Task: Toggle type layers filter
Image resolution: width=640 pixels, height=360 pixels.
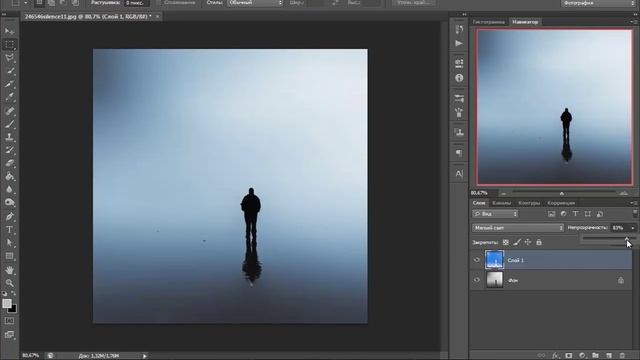Action: click(576, 214)
